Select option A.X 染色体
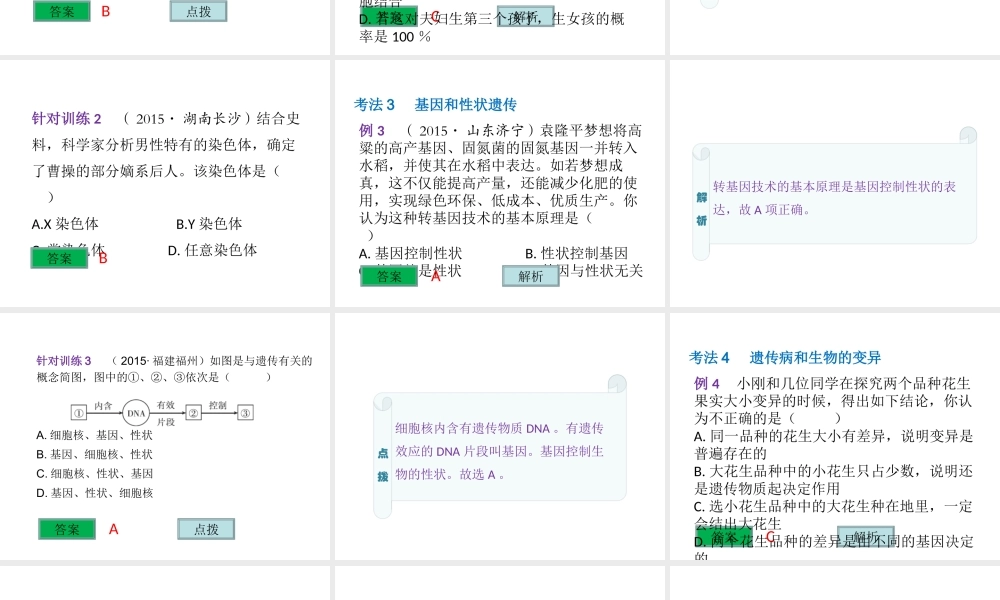This screenshot has height=600, width=1000. coord(65,224)
